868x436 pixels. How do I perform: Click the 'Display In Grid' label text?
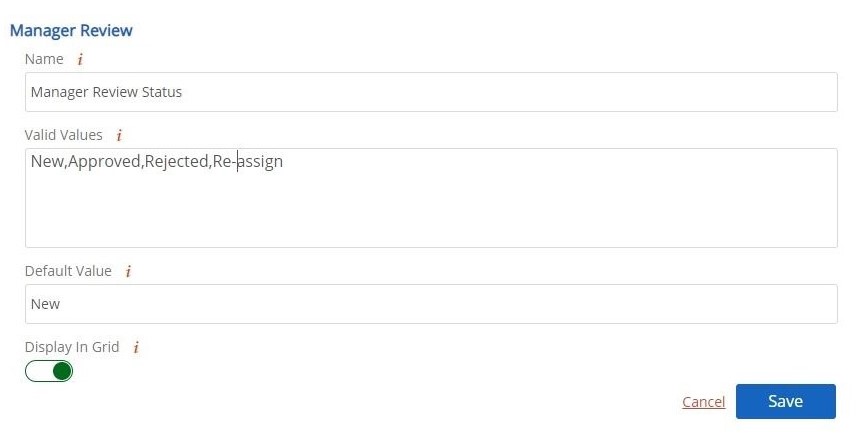(x=72, y=347)
